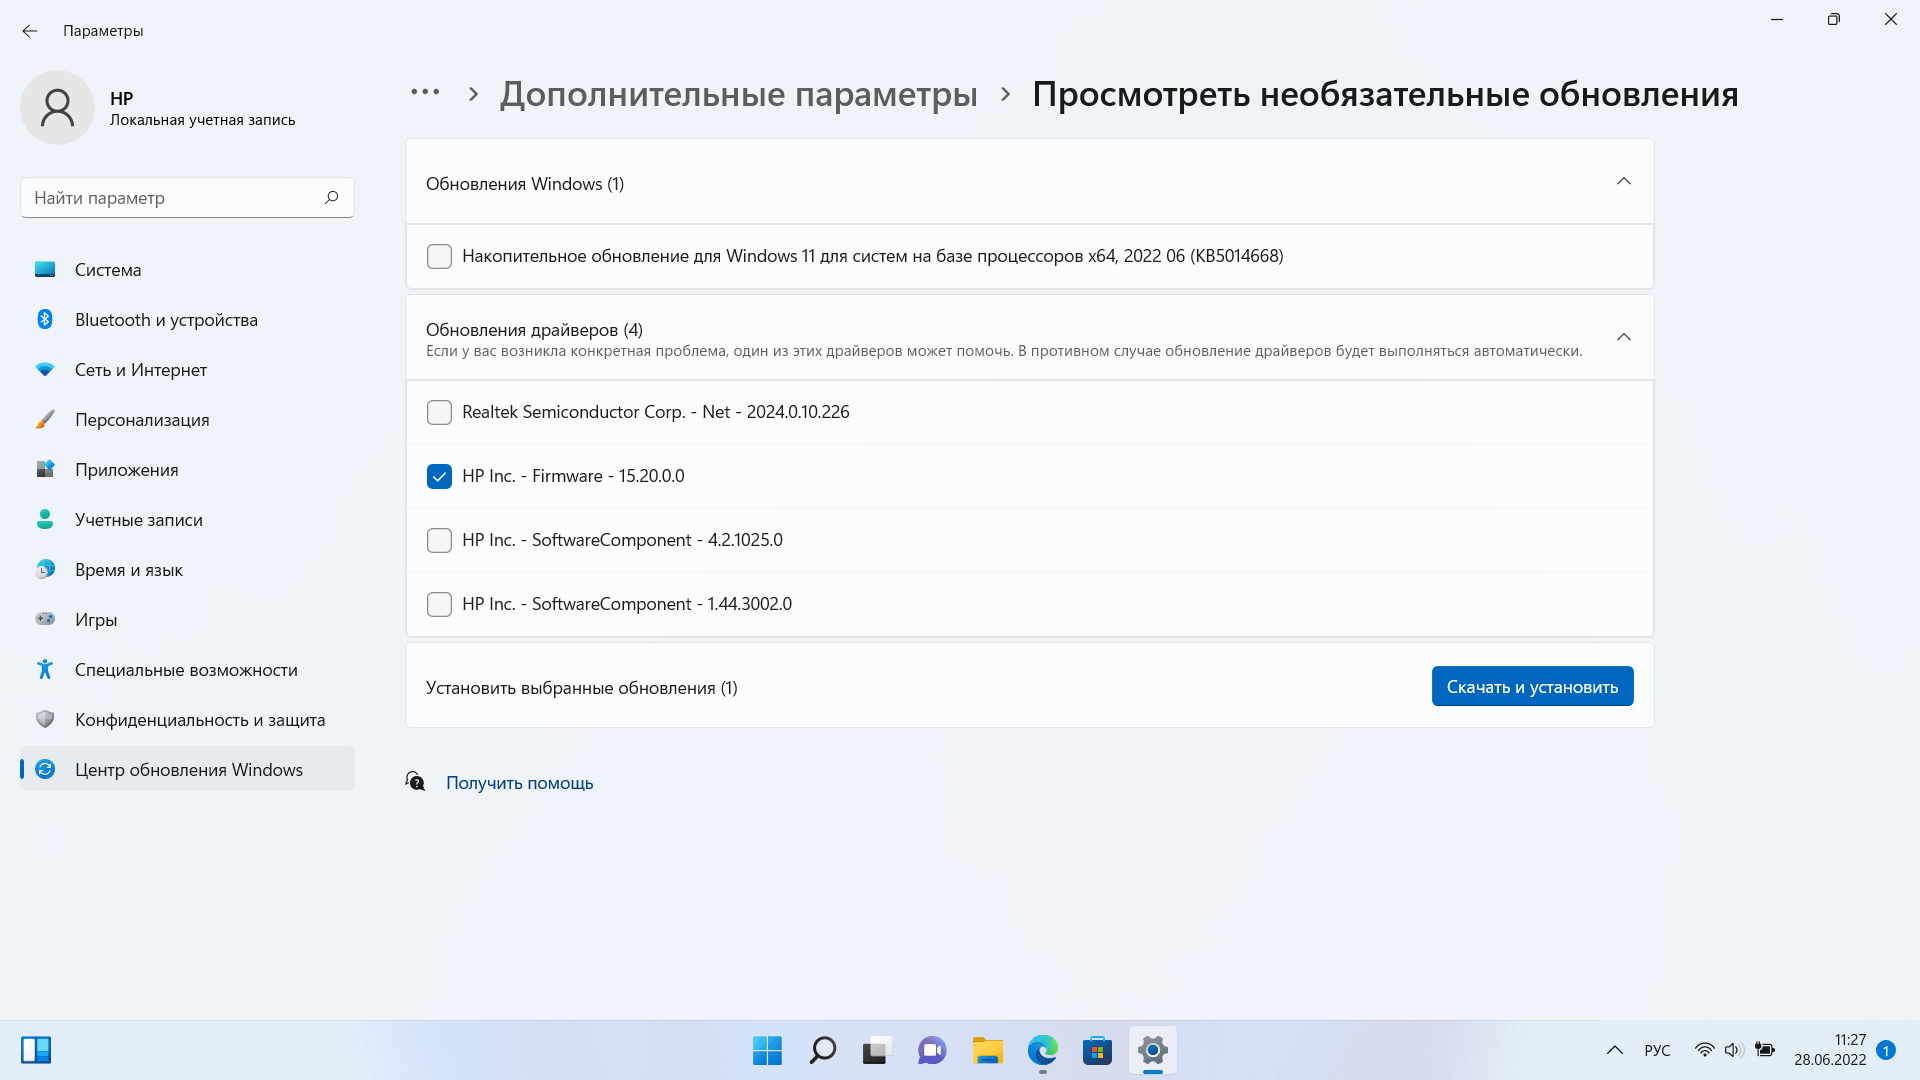
Task: Go to Bluetooth и устройства section
Action: [166, 320]
